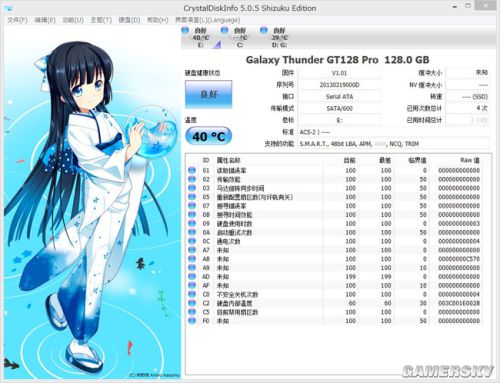Screen dimensions: 500x383
Task: Click the attribute name 硬盘使用时数
Action: point(234,223)
